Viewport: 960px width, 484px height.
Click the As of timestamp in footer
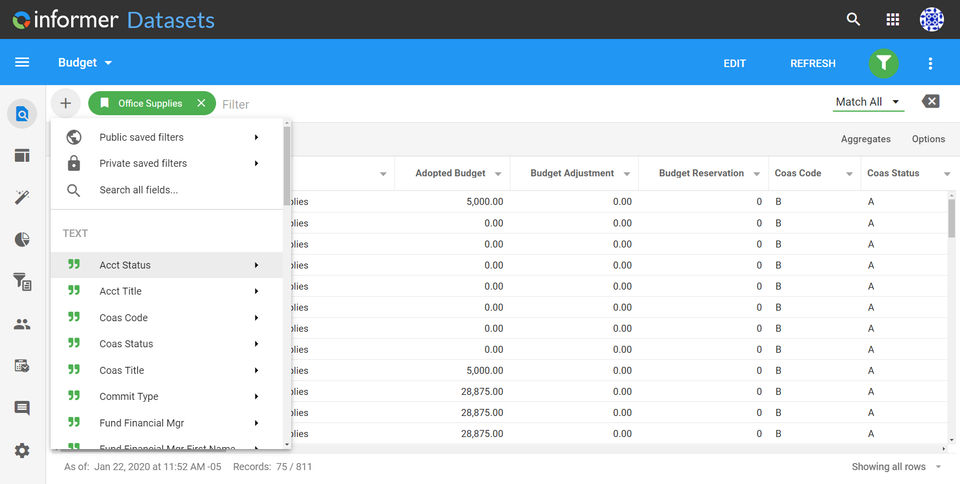pyautogui.click(x=144, y=467)
